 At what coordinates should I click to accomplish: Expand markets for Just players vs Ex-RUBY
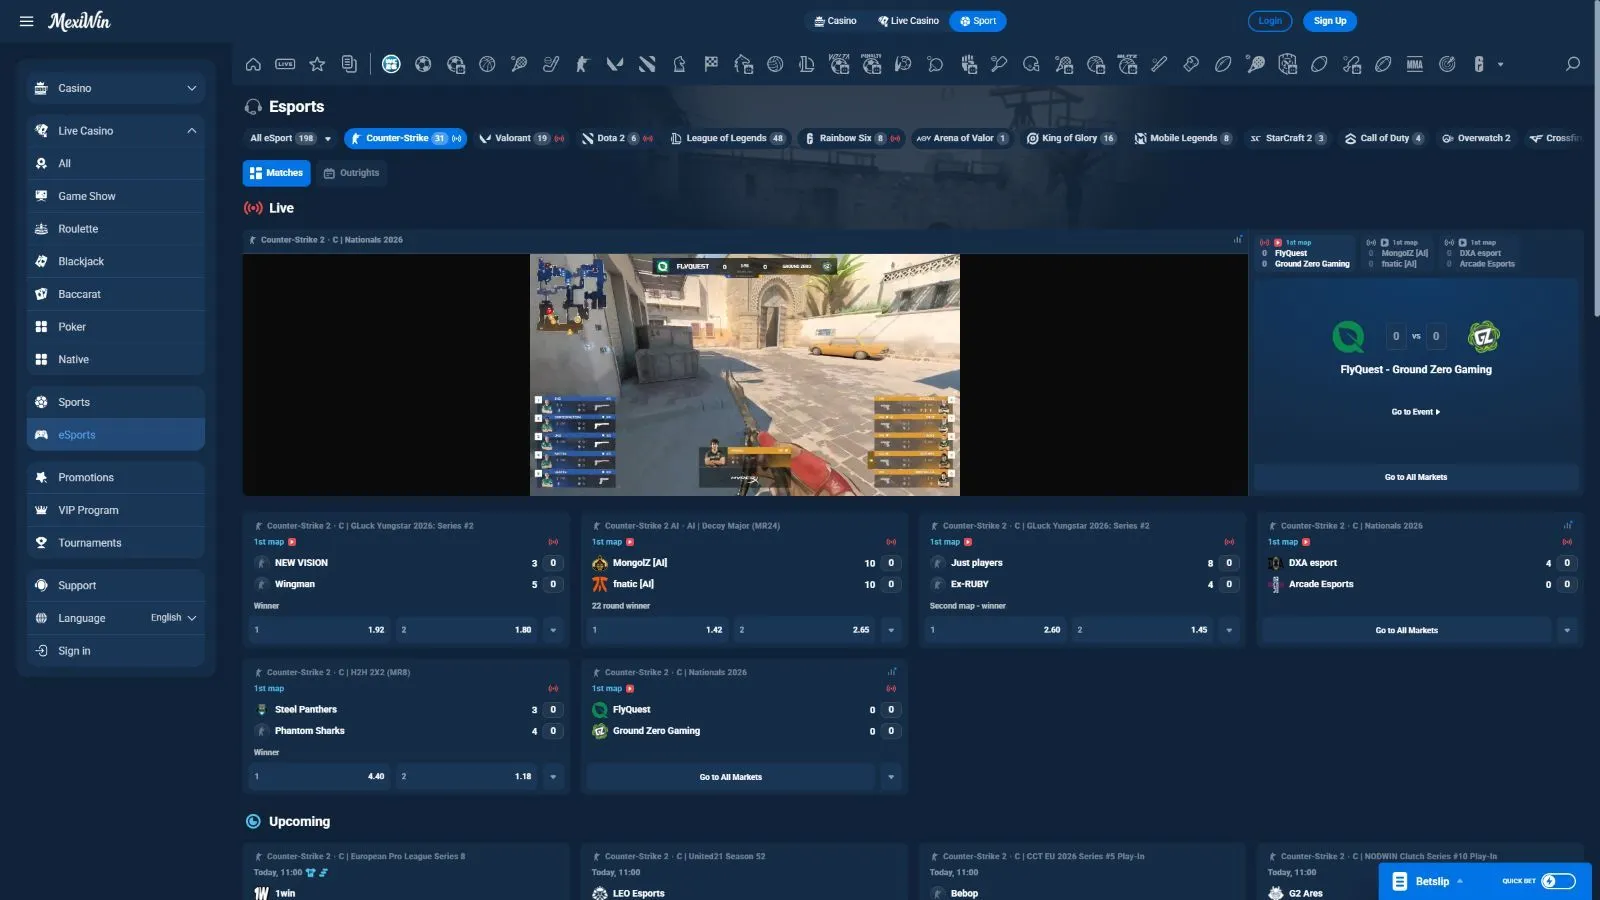tap(1229, 630)
